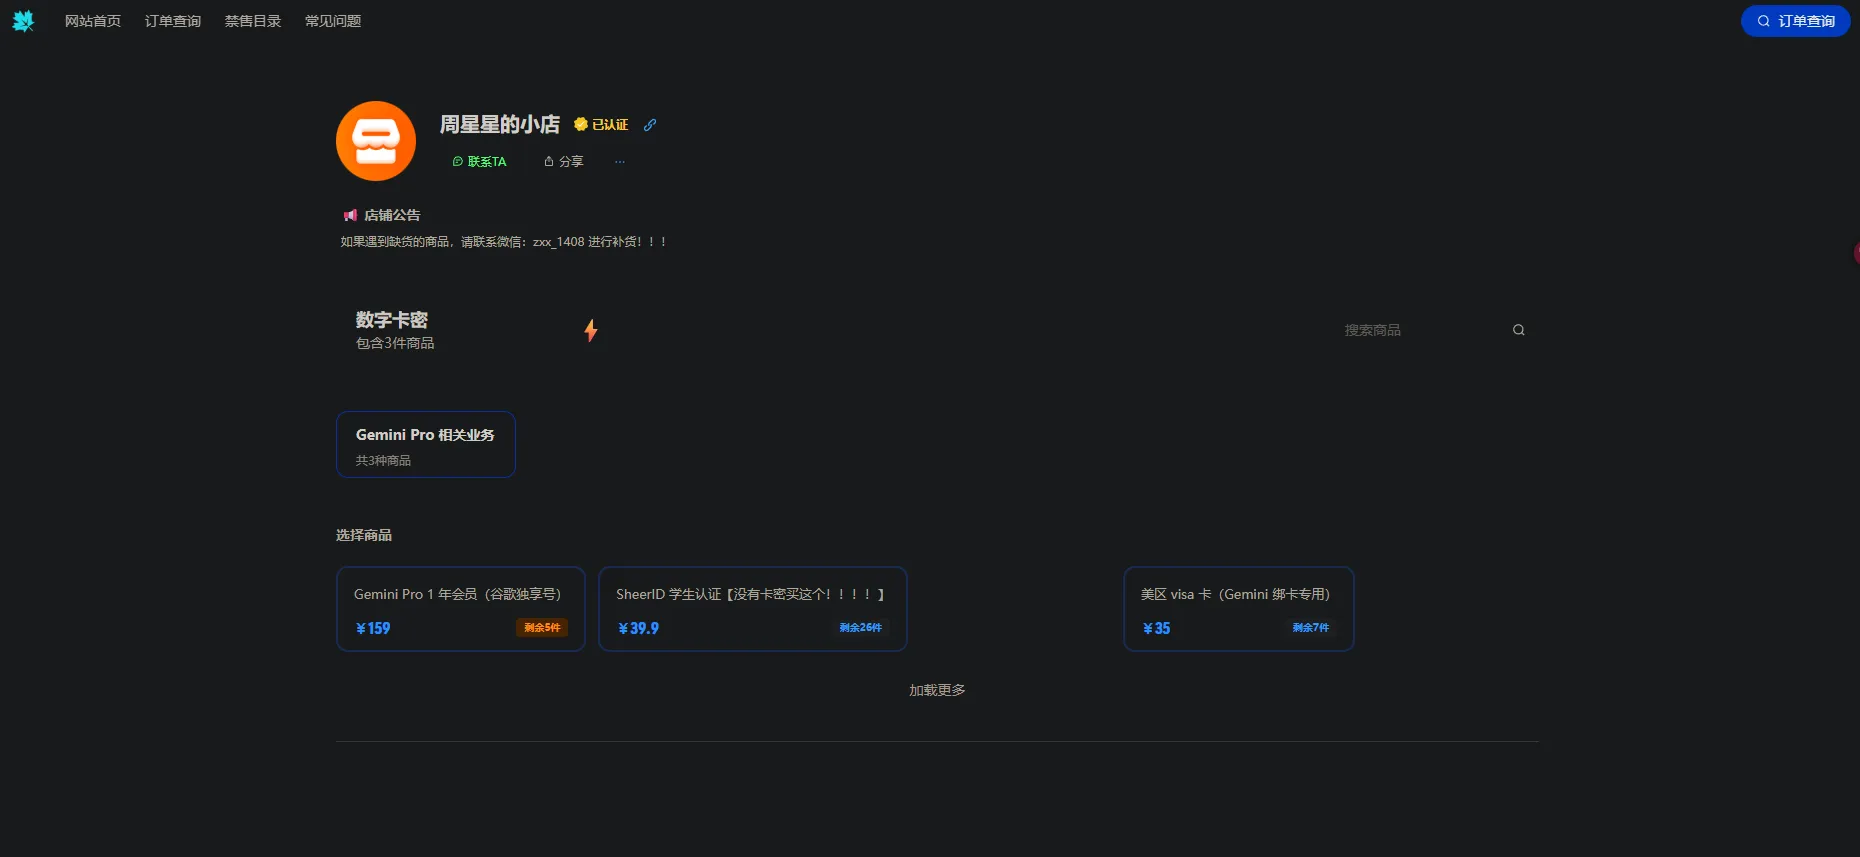Select SheerID 学生认证 product card

coord(753,609)
